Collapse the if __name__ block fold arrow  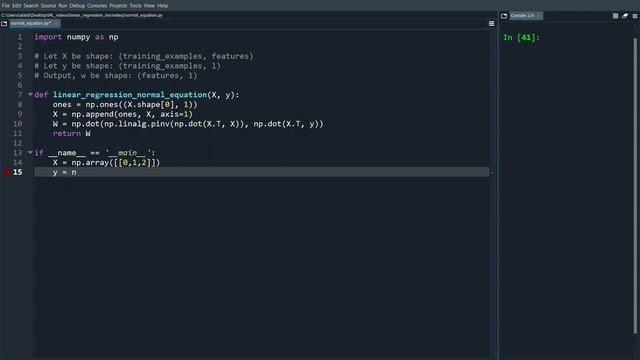pyautogui.click(x=30, y=152)
